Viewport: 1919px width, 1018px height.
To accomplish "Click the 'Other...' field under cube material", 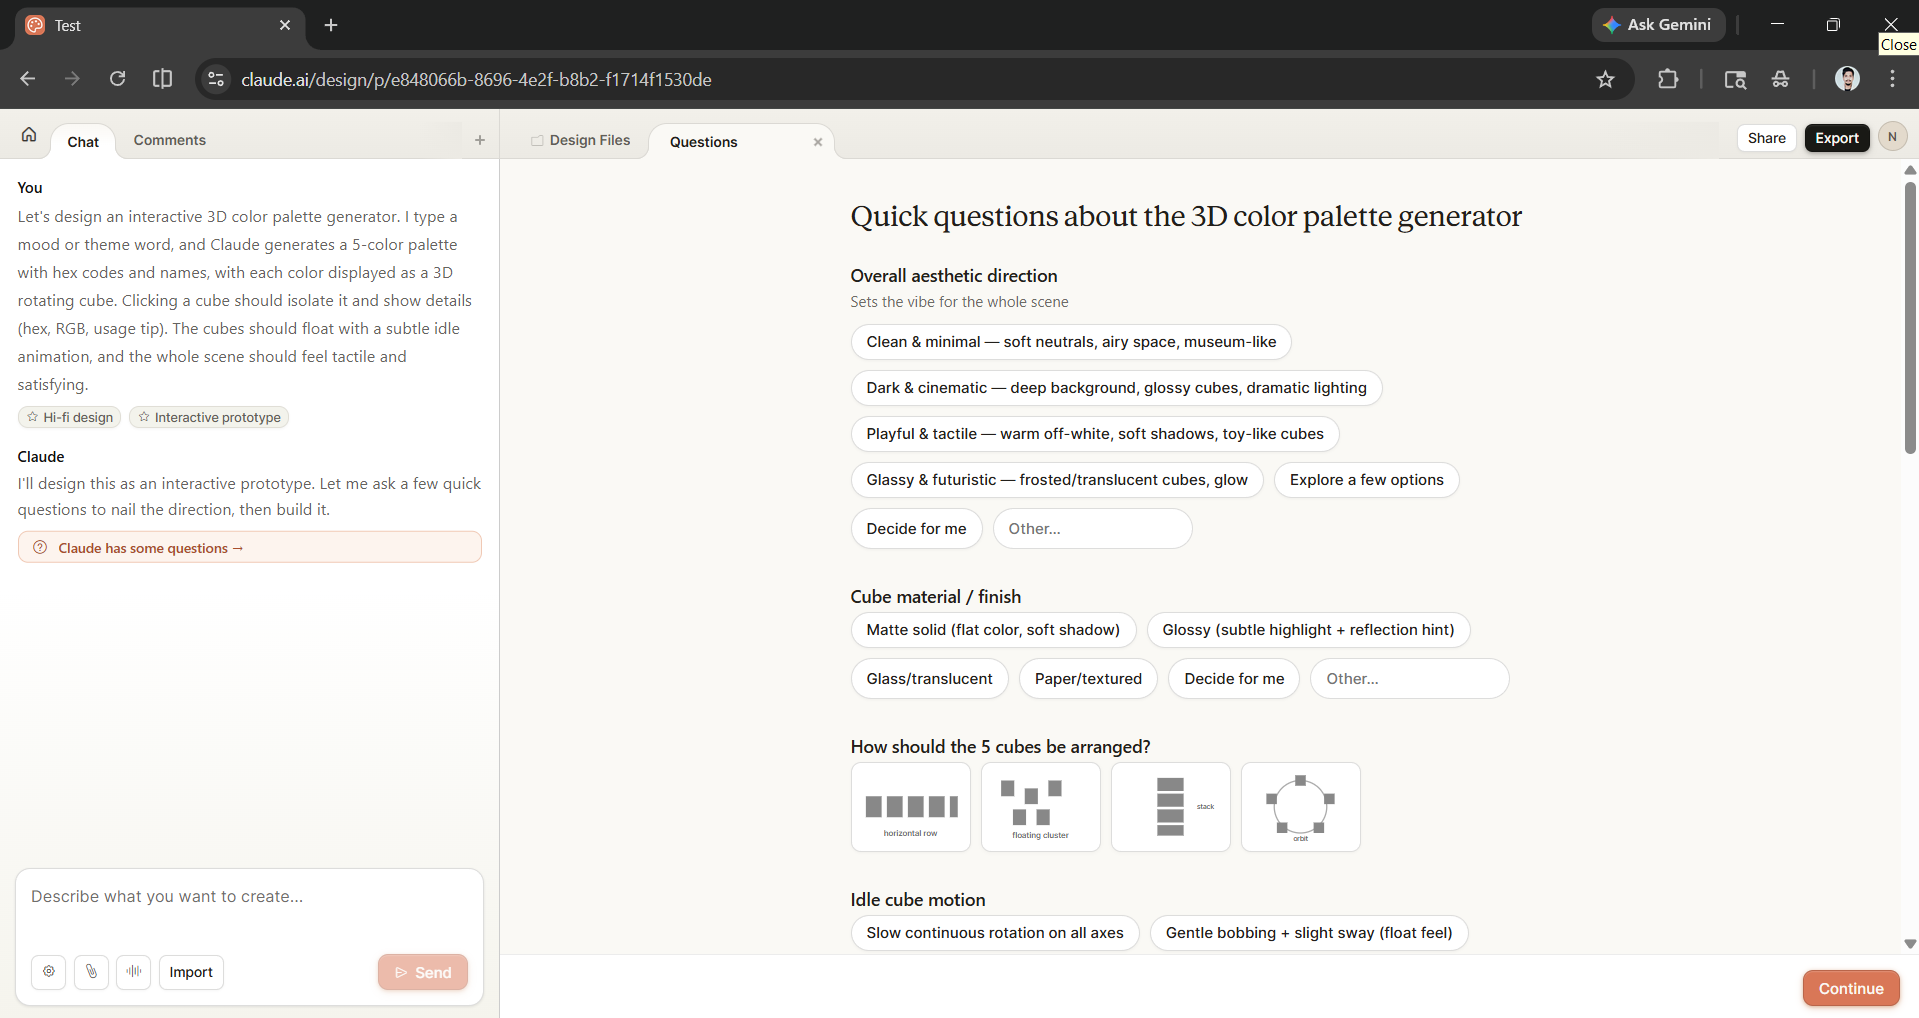I will [x=1409, y=679].
